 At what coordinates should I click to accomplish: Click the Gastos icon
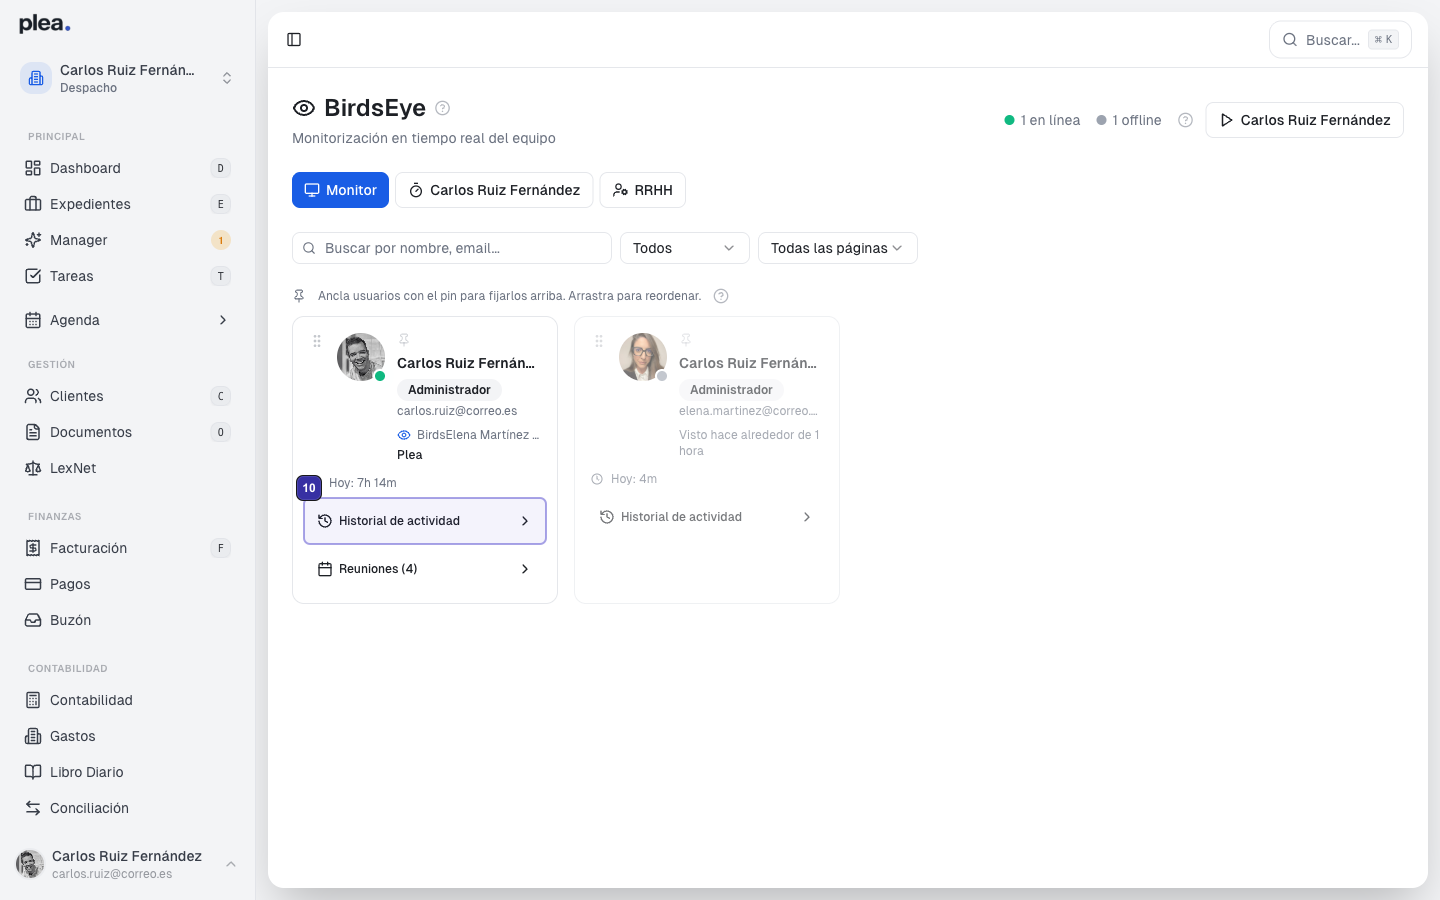pos(33,736)
